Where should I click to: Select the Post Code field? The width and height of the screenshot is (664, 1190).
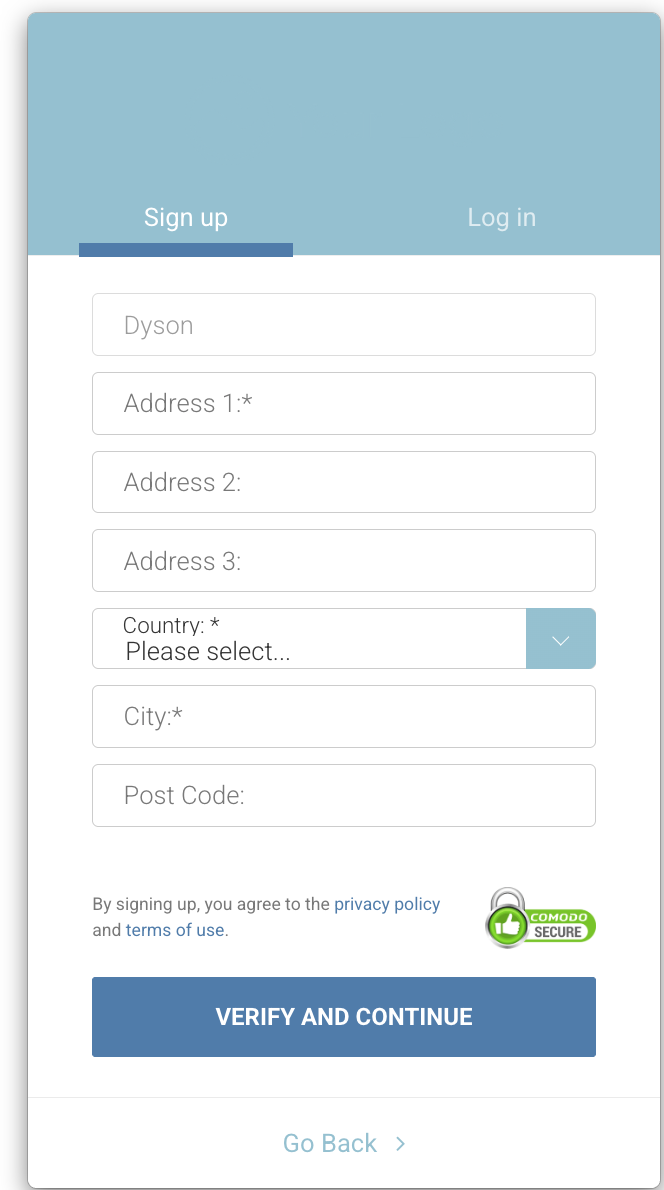point(343,796)
